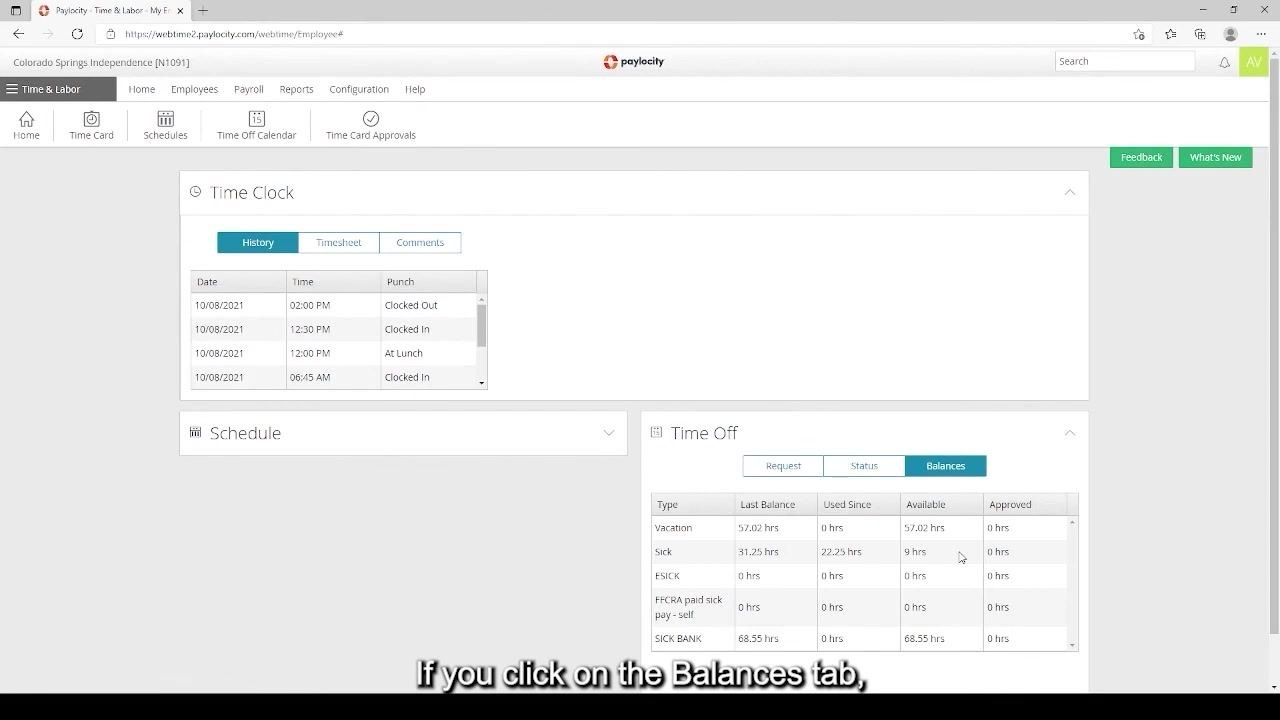Open the Time Card icon
The height and width of the screenshot is (720, 1280).
(x=91, y=125)
